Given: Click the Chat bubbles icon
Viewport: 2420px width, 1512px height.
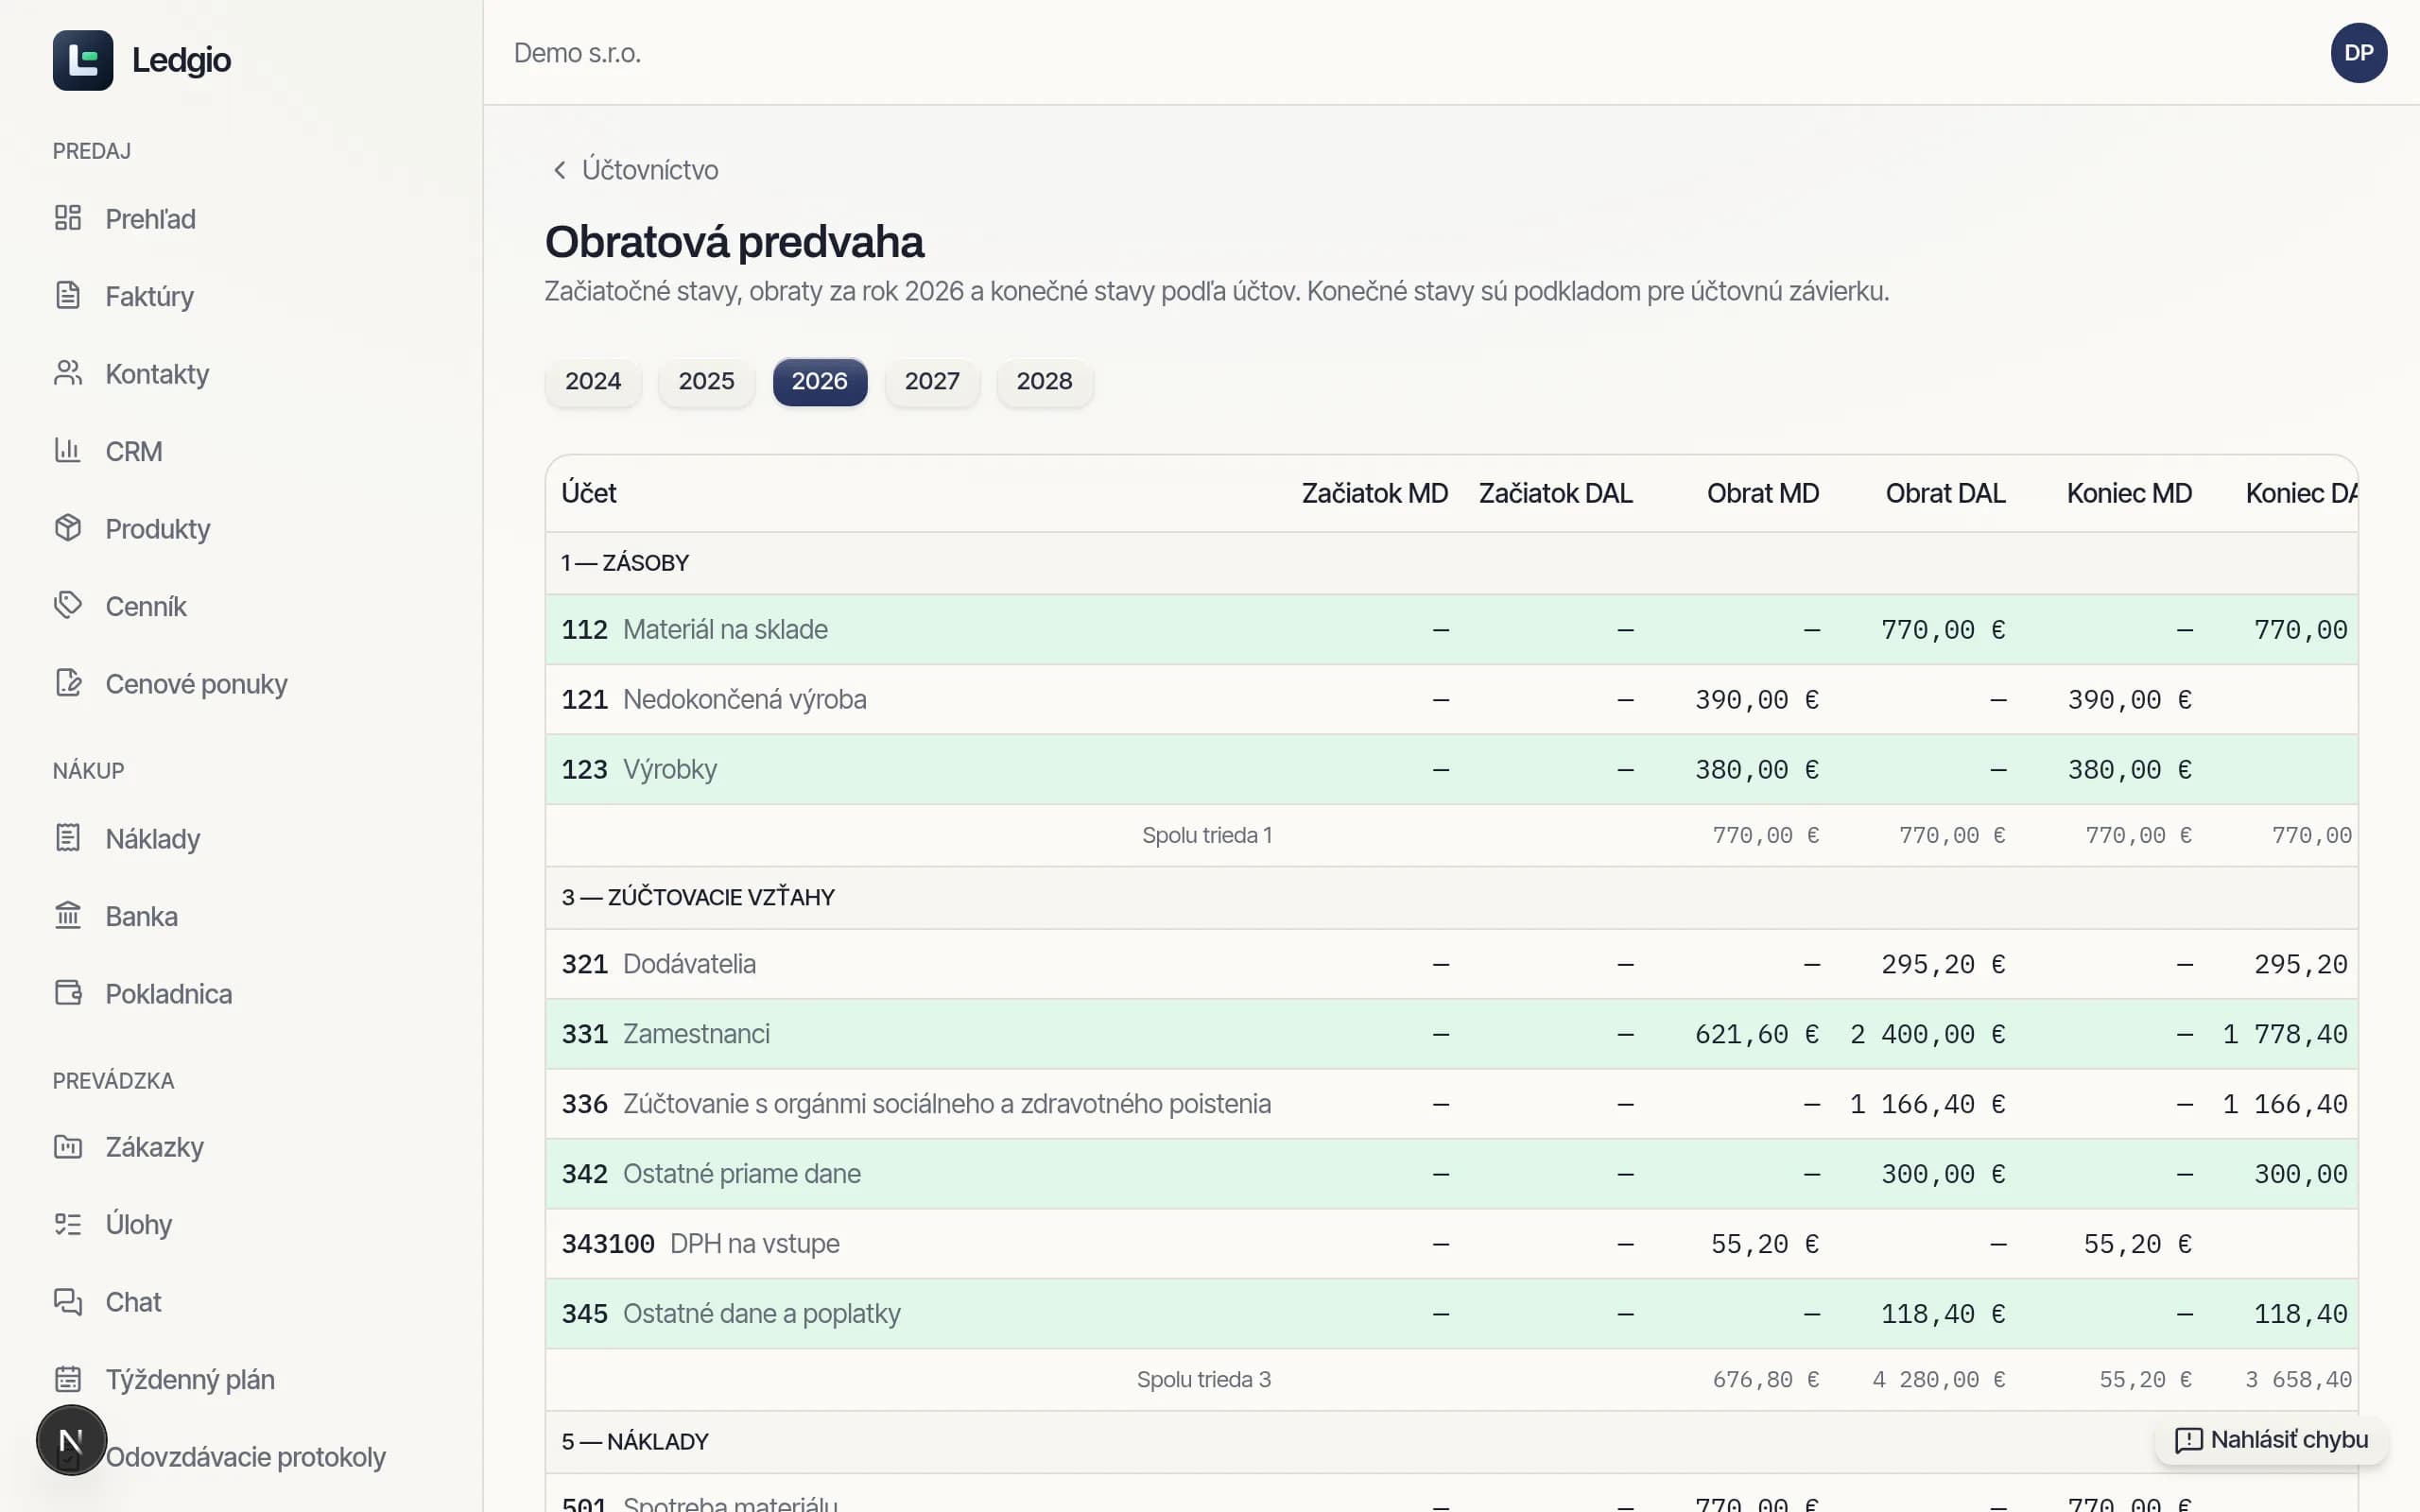Looking at the screenshot, I should pyautogui.click(x=68, y=1302).
